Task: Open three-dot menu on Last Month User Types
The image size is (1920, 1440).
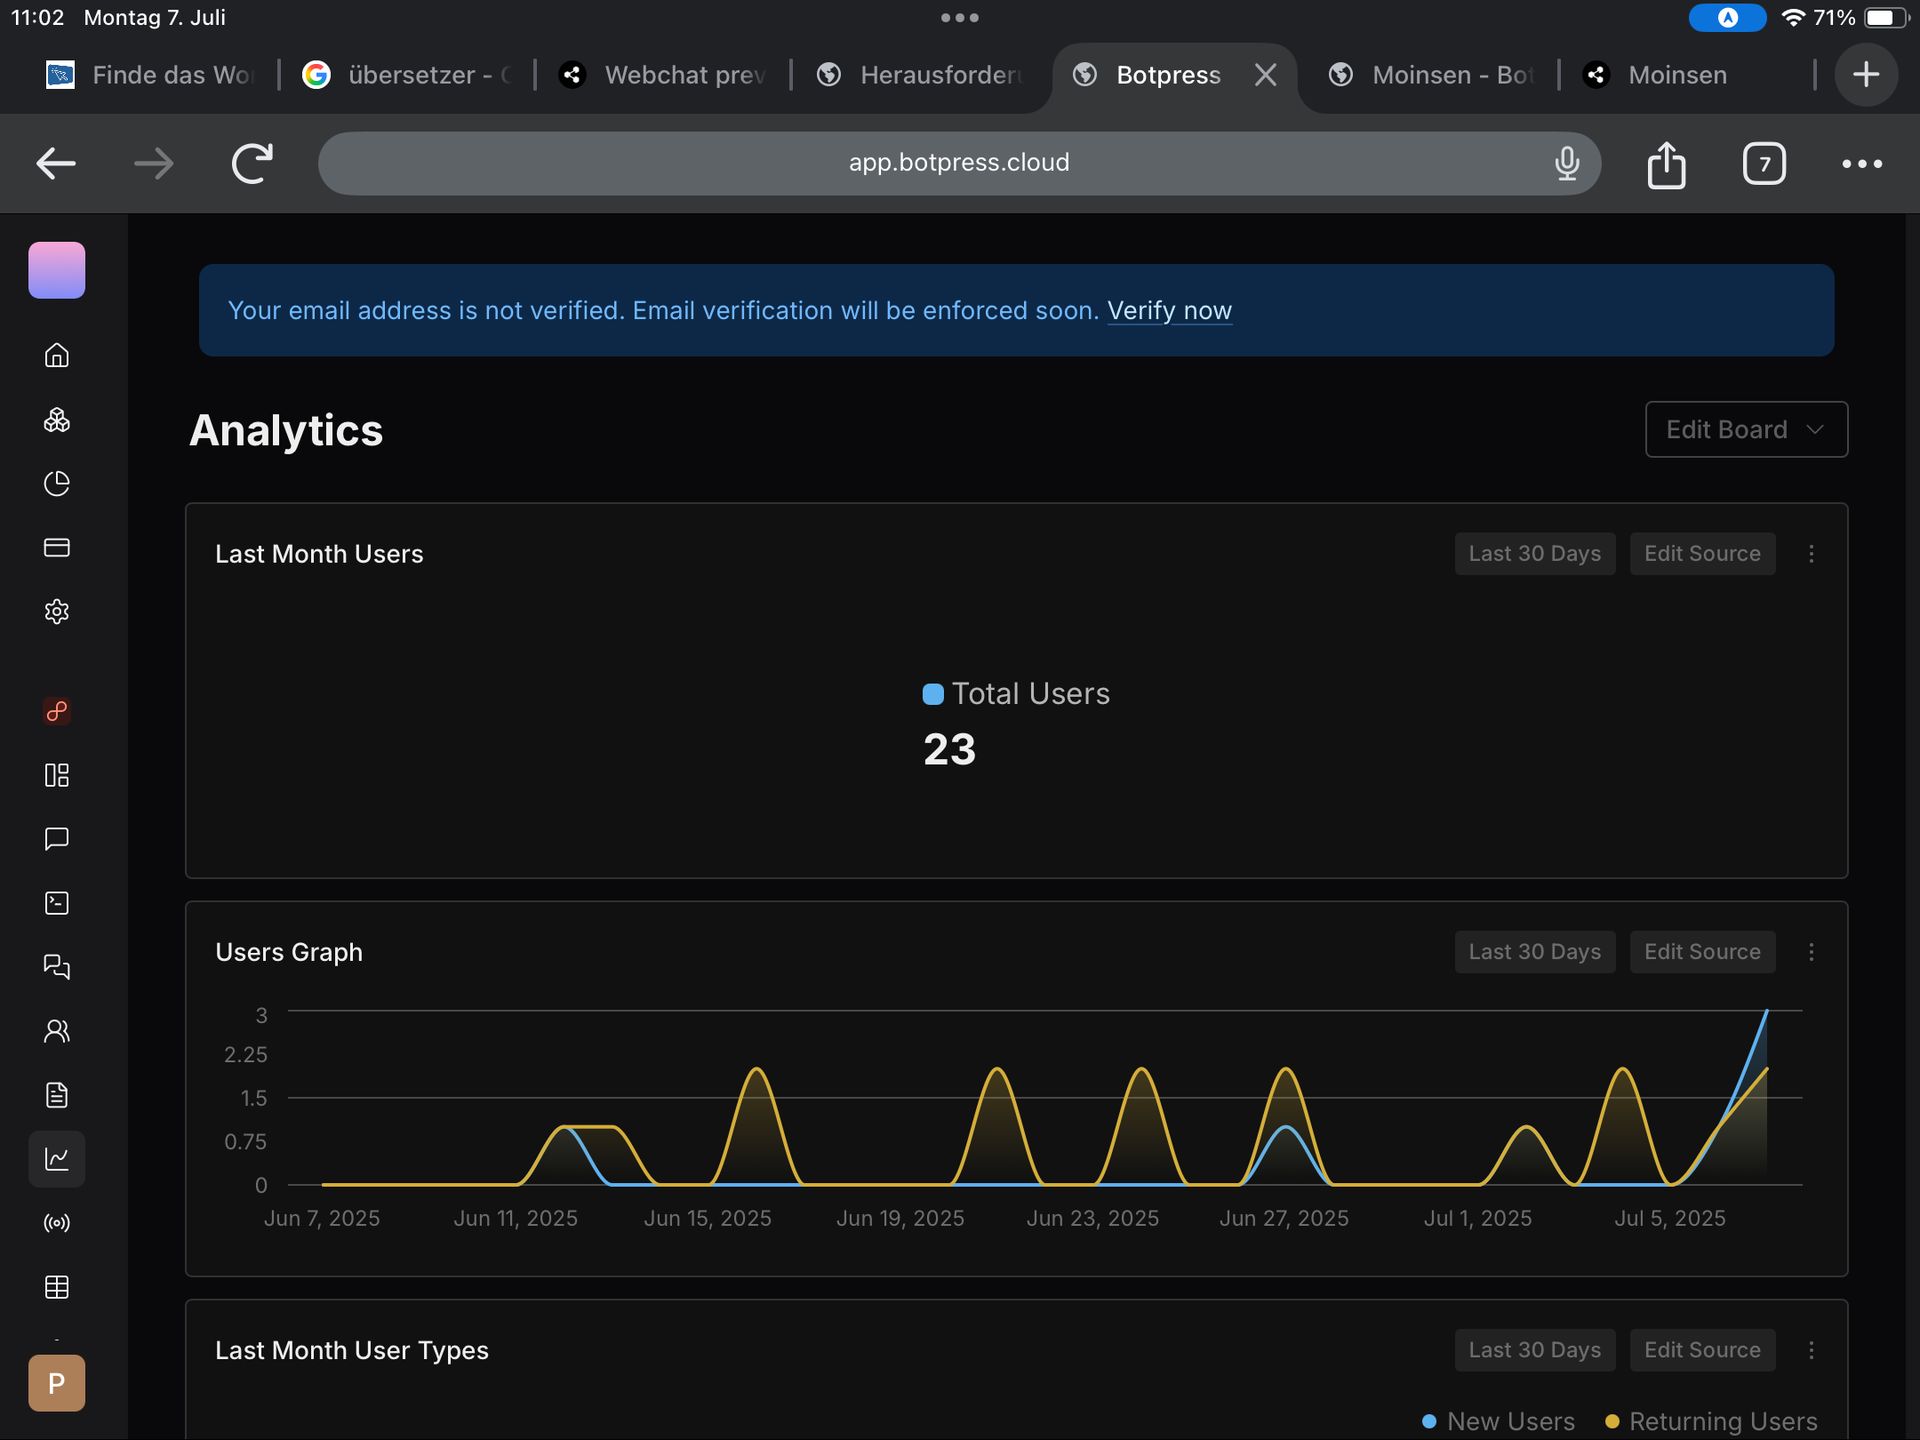Action: pyautogui.click(x=1811, y=1350)
